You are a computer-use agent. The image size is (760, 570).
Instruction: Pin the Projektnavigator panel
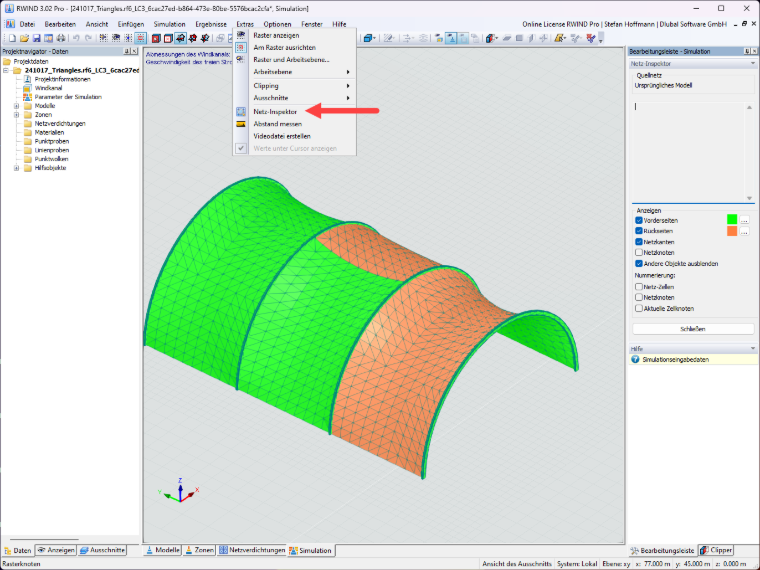(127, 51)
